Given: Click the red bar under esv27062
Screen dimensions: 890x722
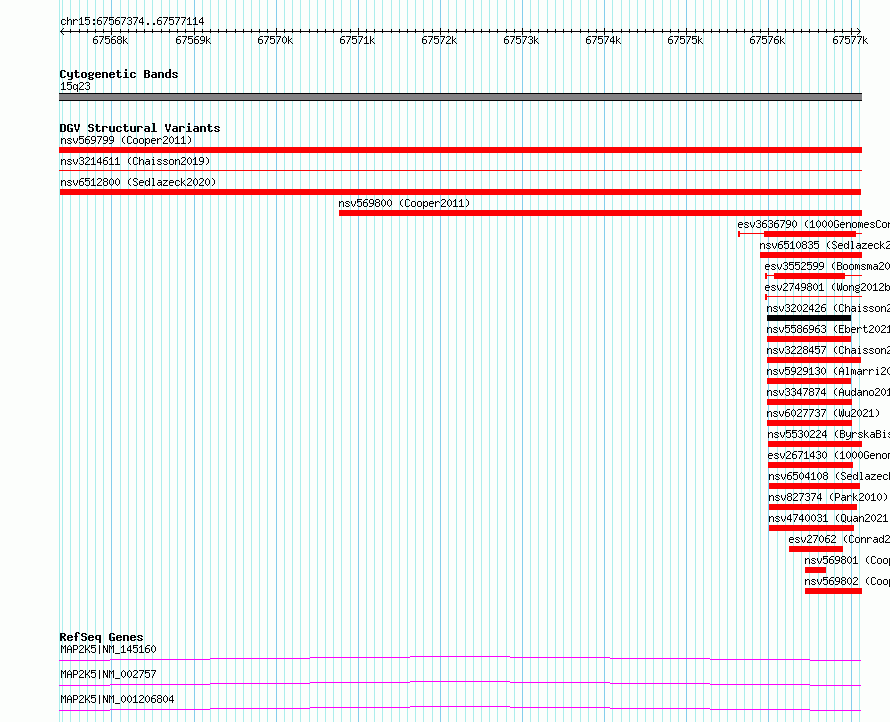Looking at the screenshot, I should point(816,549).
